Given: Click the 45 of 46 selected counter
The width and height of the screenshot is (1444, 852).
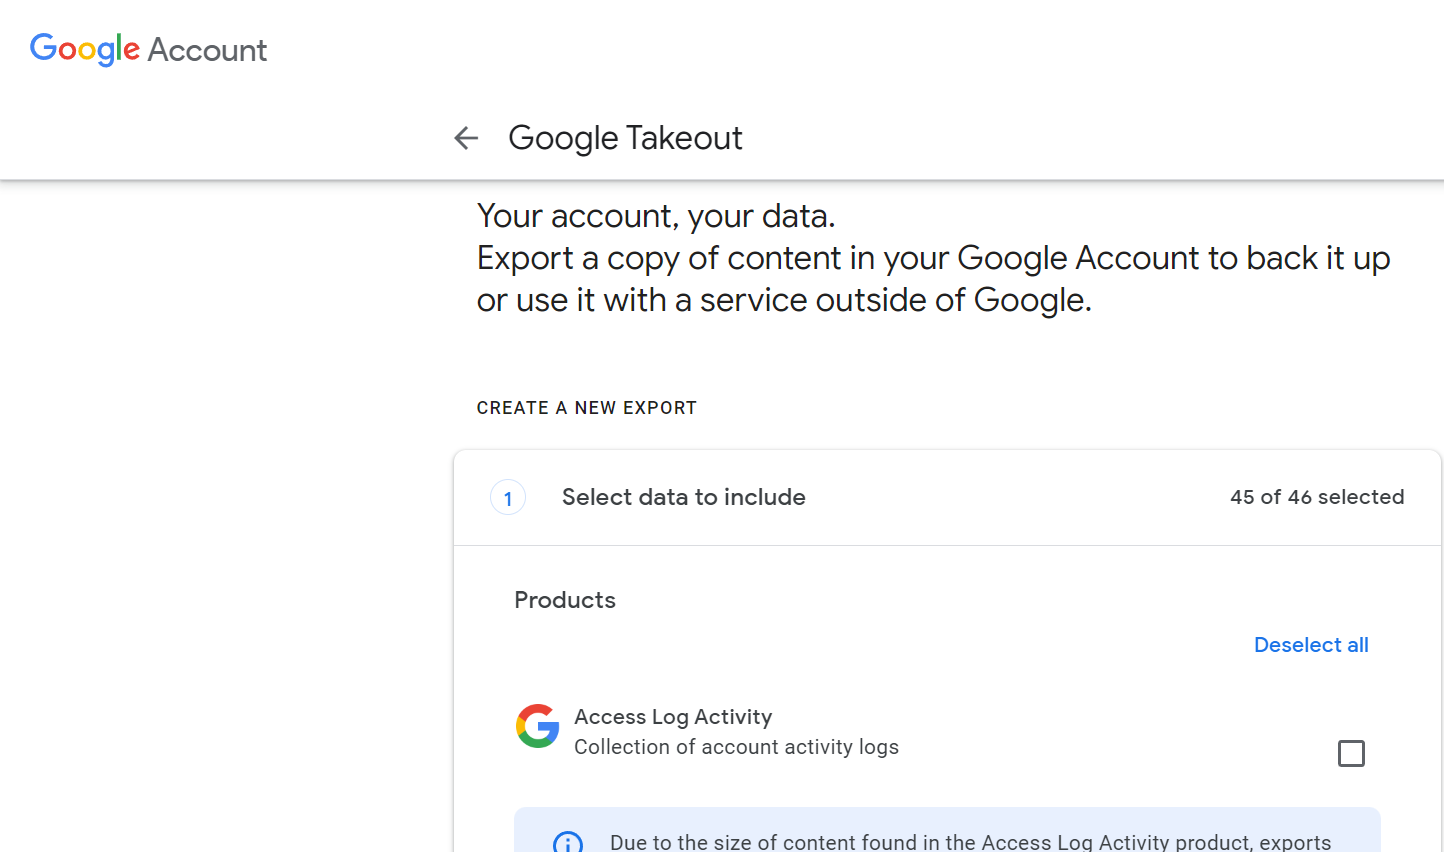Looking at the screenshot, I should click(x=1316, y=497).
